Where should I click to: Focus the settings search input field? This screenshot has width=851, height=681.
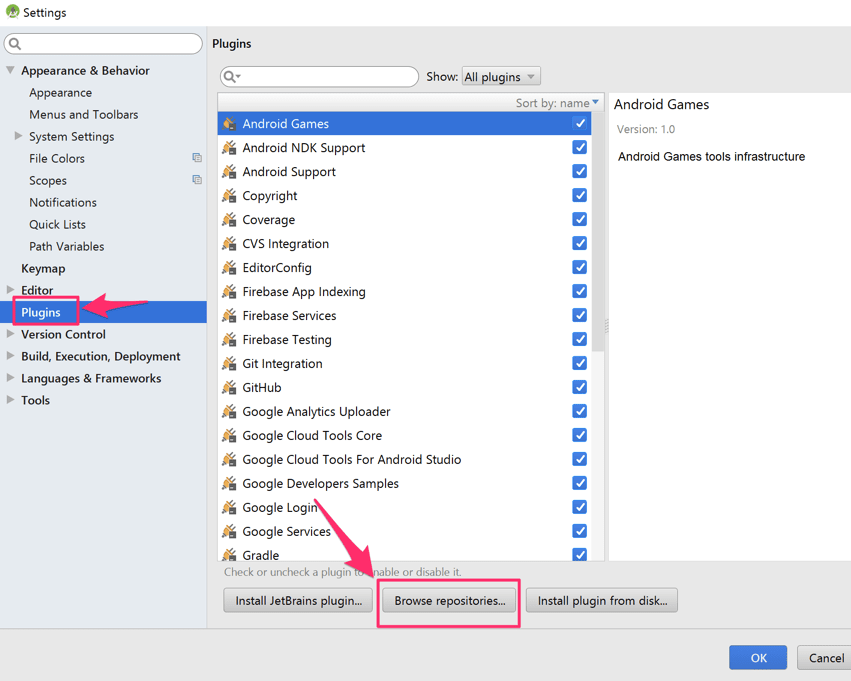(103, 43)
